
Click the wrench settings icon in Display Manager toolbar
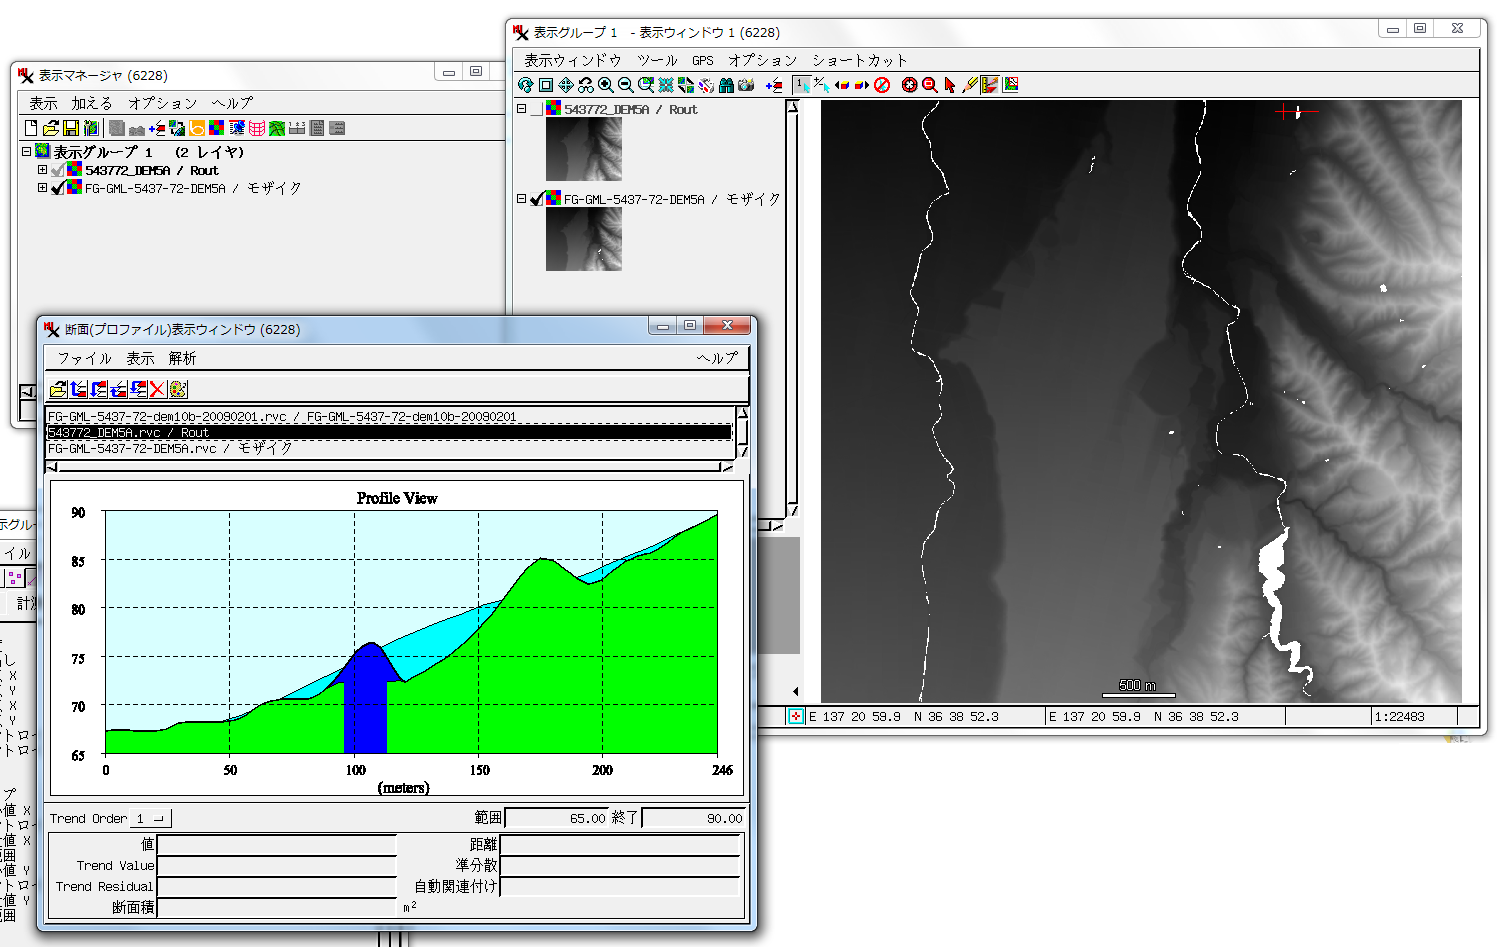pyautogui.click(x=91, y=128)
